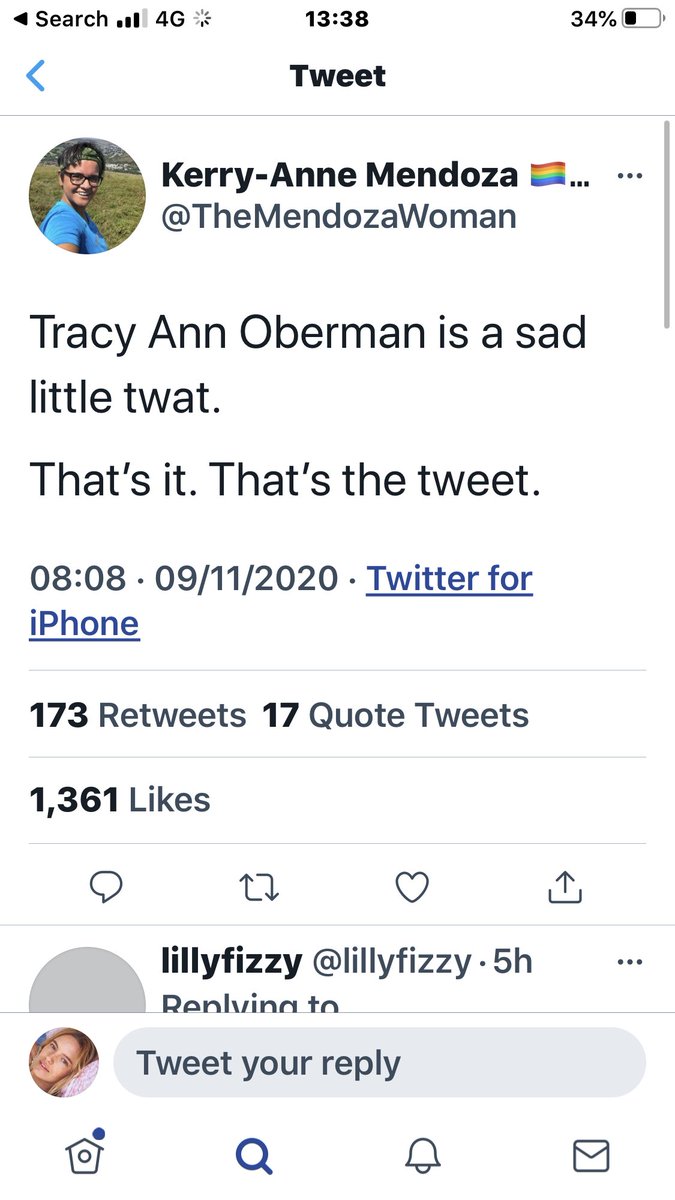Screen dimensions: 675x1200
Task: View the 17 Quote Tweets
Action: pos(396,715)
